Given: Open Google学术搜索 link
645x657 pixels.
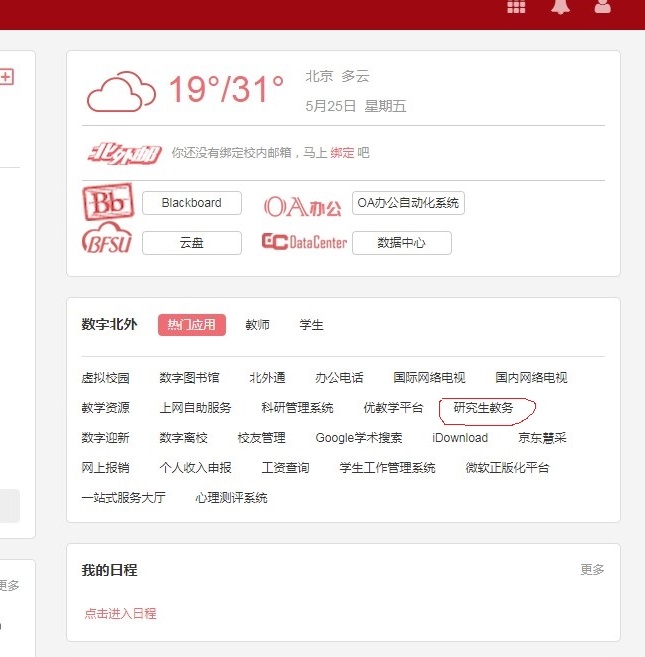Looking at the screenshot, I should (359, 438).
